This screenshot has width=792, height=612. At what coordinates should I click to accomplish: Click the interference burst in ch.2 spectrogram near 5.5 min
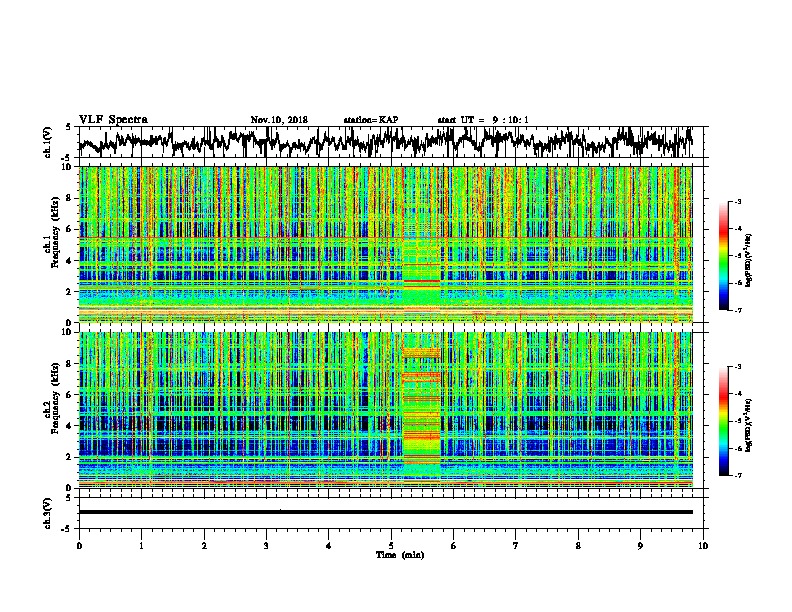click(422, 409)
